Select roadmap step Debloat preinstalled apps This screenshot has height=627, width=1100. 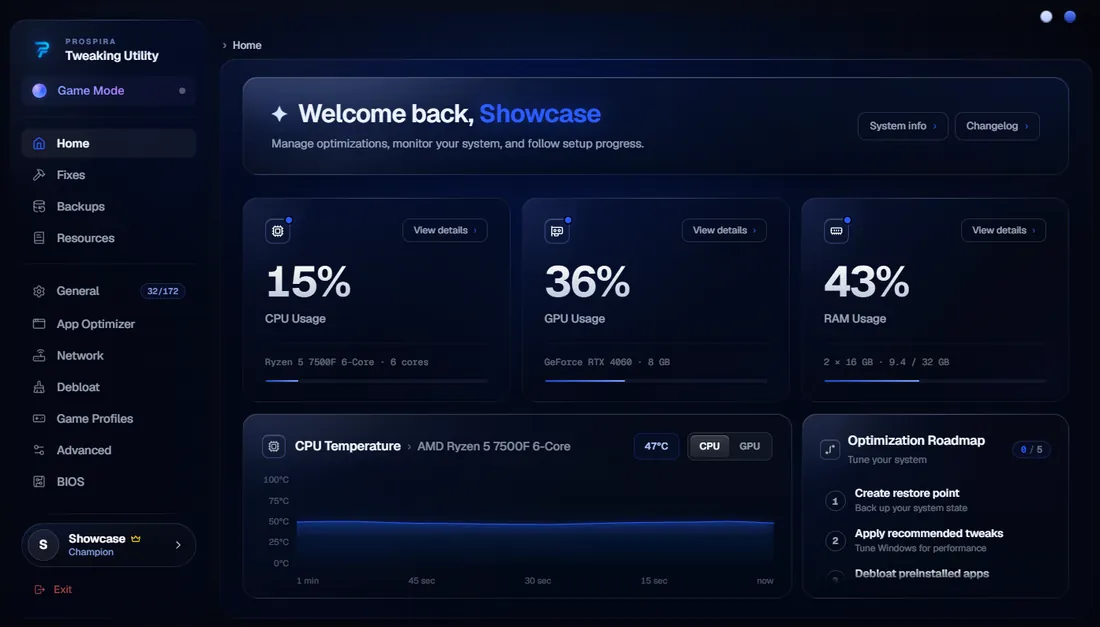936,575
